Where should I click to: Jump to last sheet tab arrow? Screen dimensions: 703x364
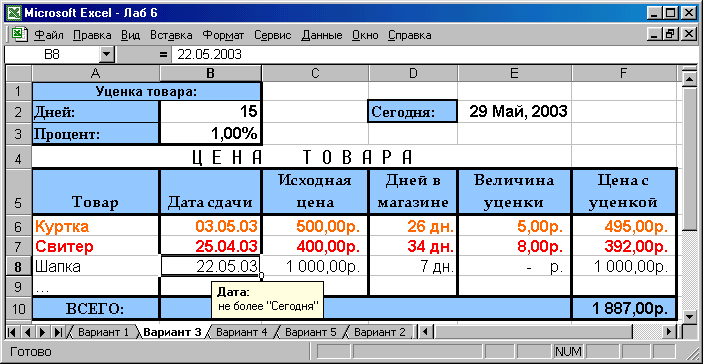[58, 333]
